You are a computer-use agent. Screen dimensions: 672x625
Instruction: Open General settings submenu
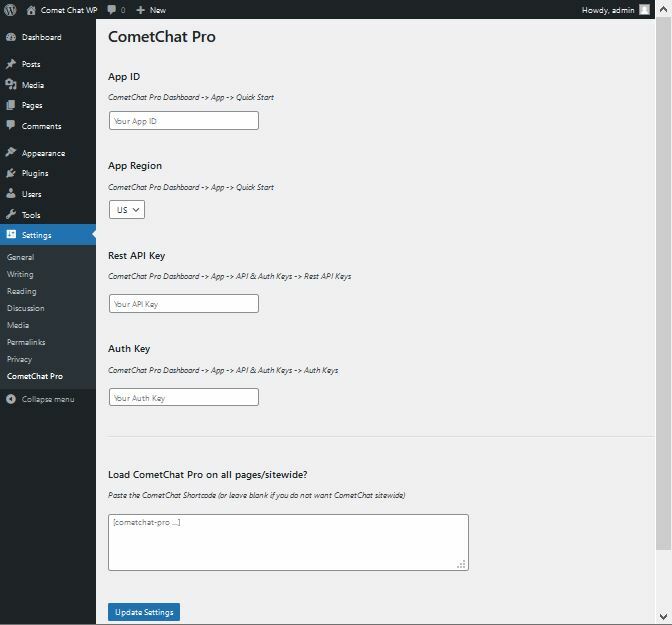point(20,257)
